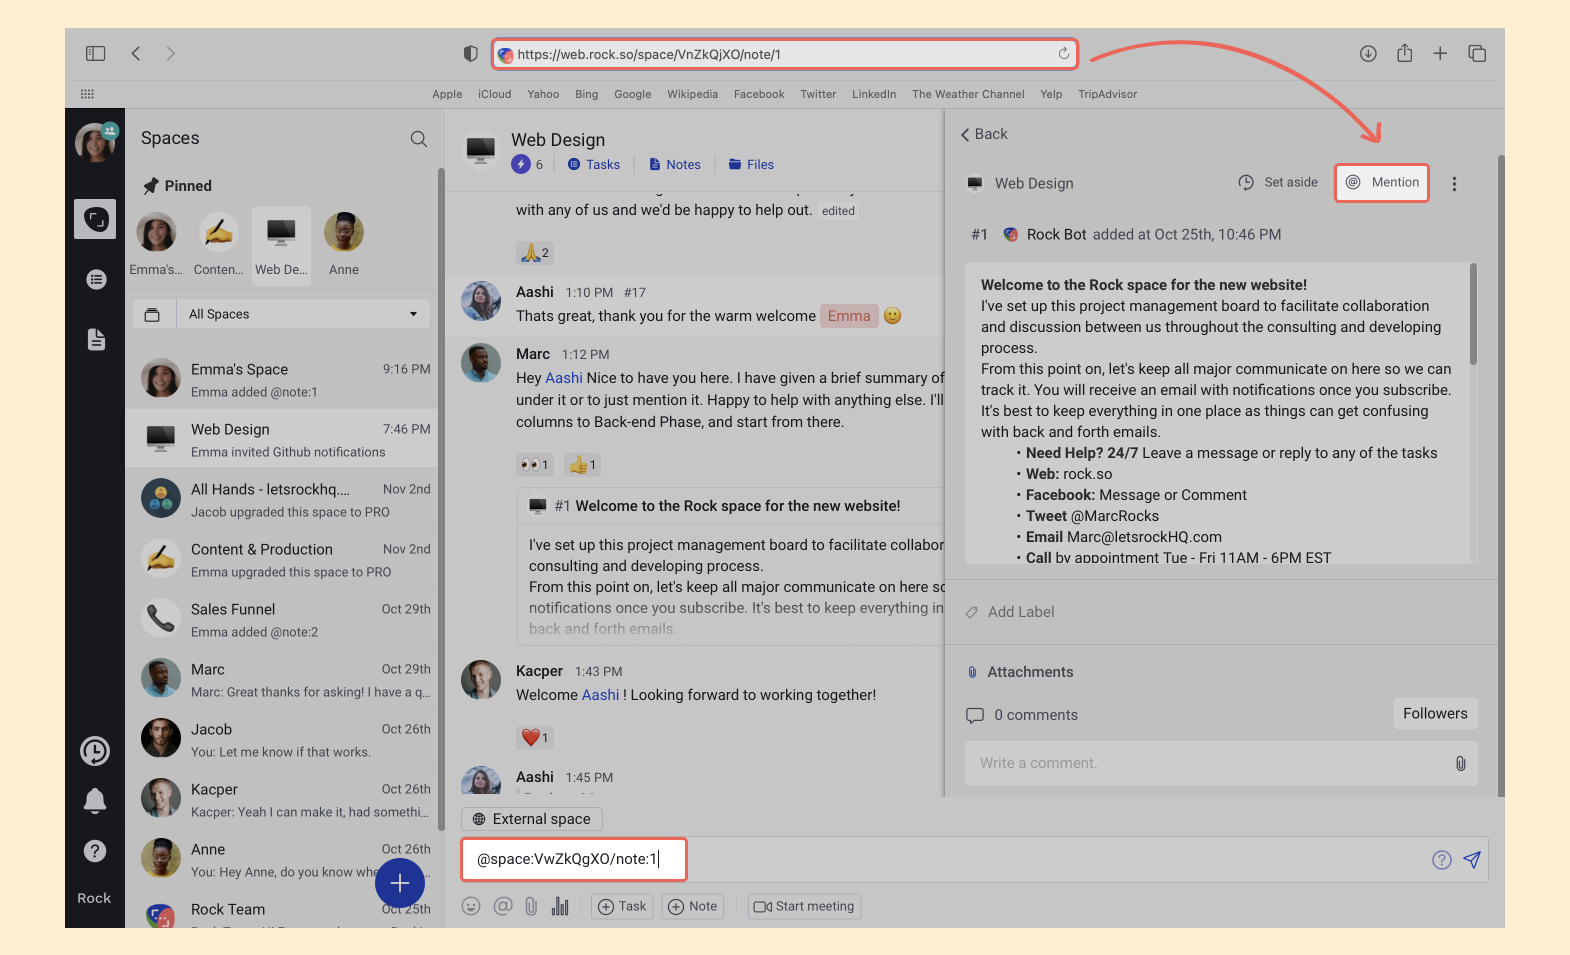This screenshot has height=955, width=1570.
Task: Click the composer help circle icon
Action: [x=1441, y=860]
